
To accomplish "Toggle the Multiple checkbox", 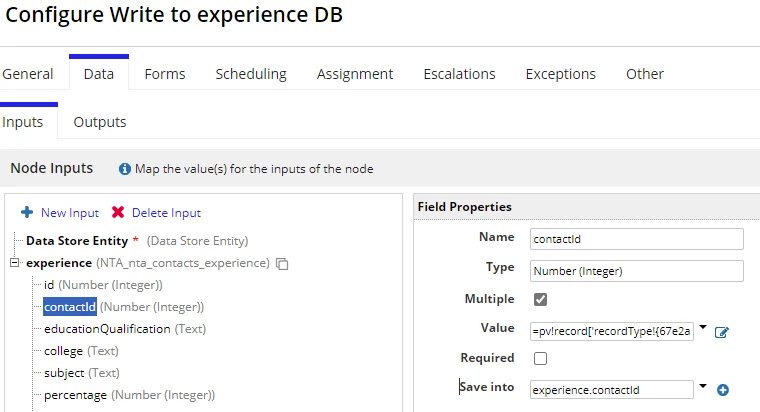I will 540,300.
